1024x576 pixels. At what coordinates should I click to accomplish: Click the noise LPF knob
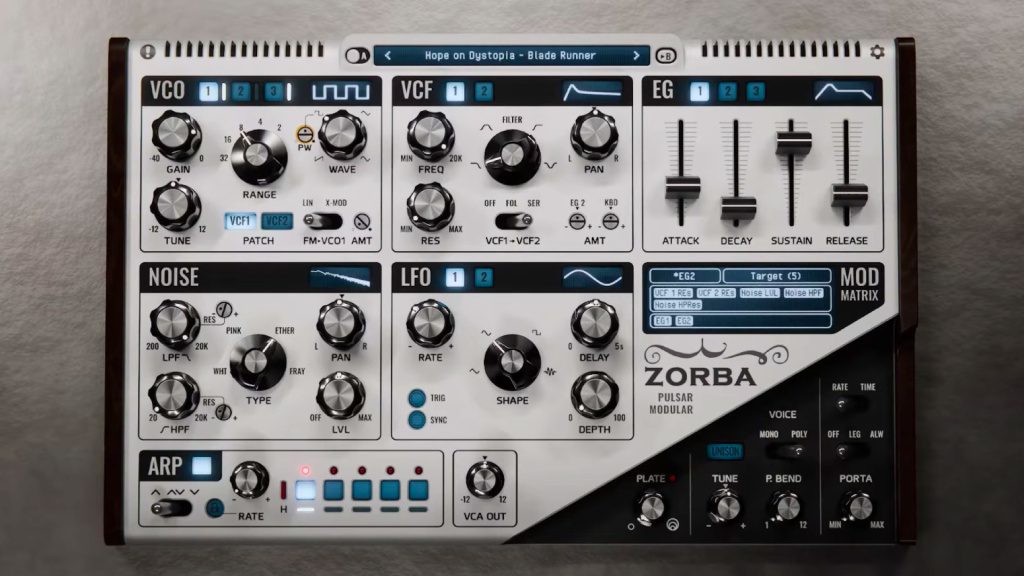pyautogui.click(x=174, y=323)
